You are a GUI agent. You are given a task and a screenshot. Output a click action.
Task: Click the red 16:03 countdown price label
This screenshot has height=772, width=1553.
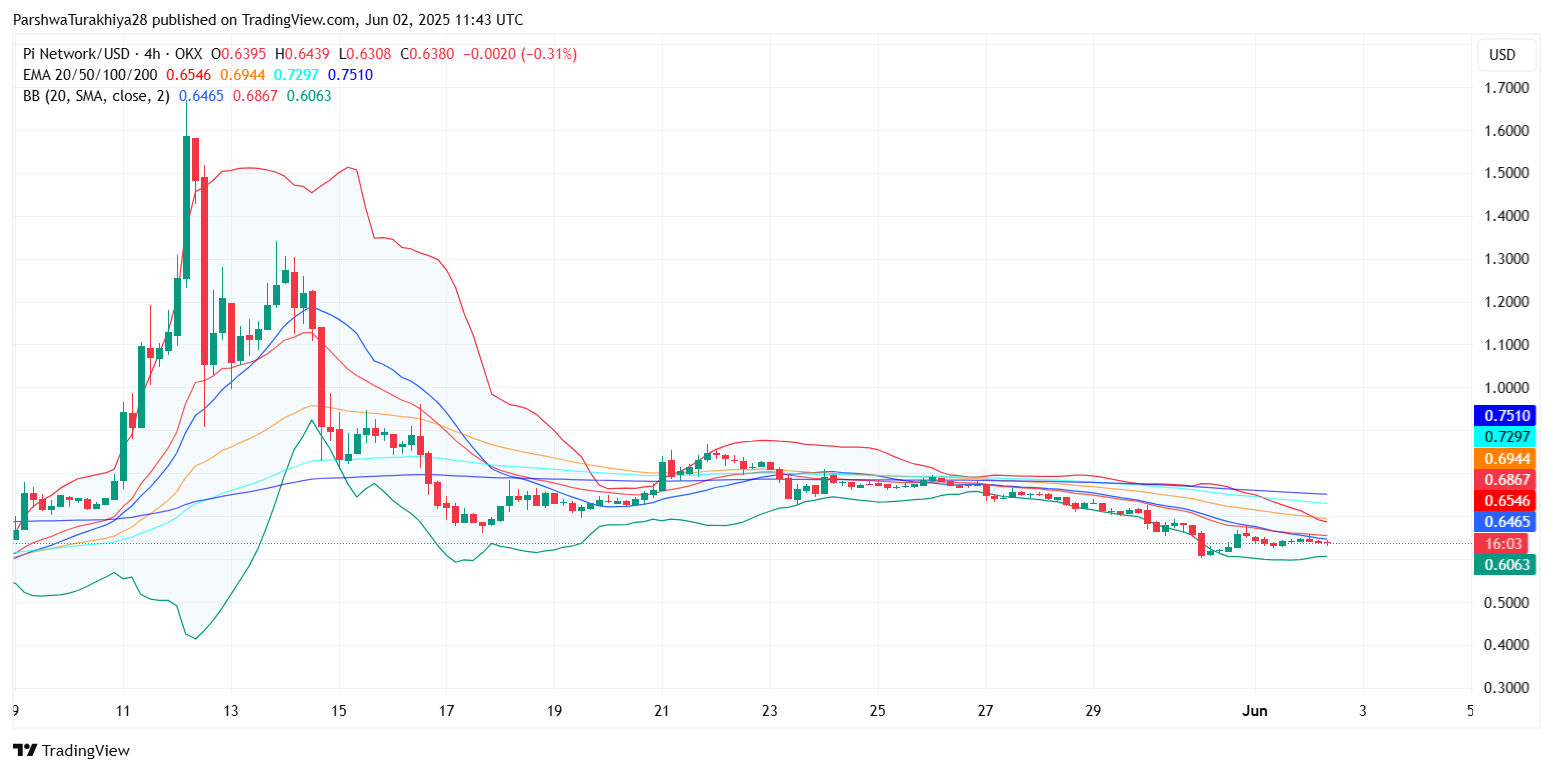[1502, 543]
